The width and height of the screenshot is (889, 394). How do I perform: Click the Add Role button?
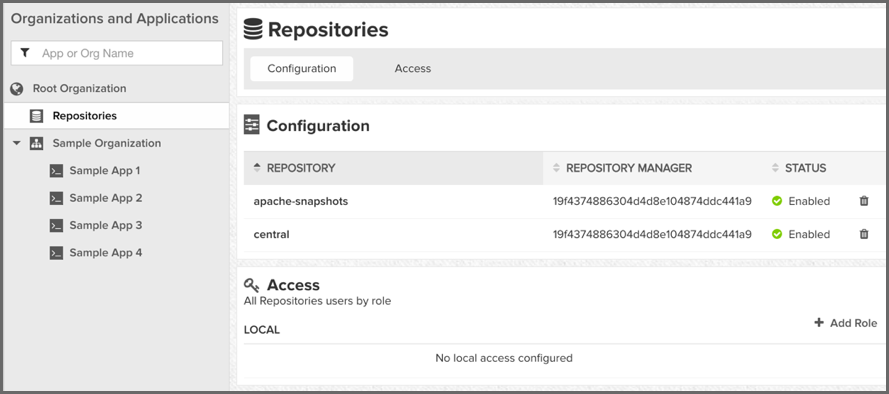point(846,323)
